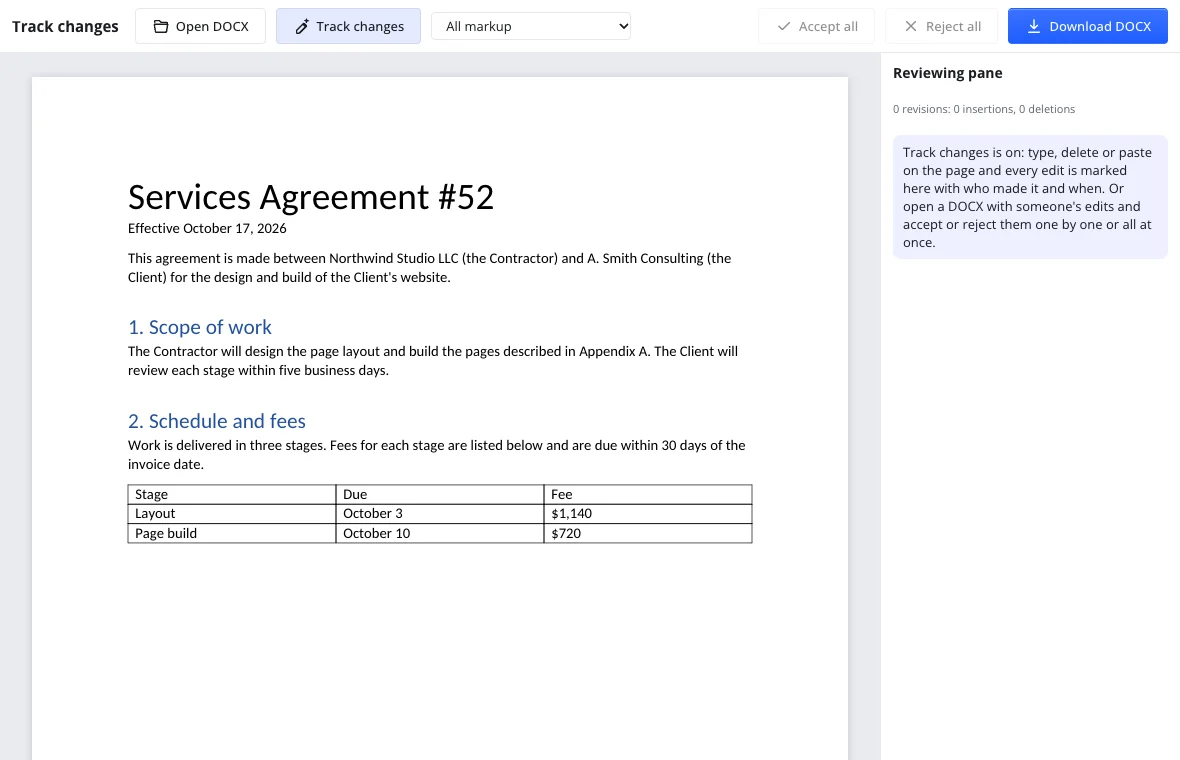Click the 'Track changes' app title

(x=65, y=26)
